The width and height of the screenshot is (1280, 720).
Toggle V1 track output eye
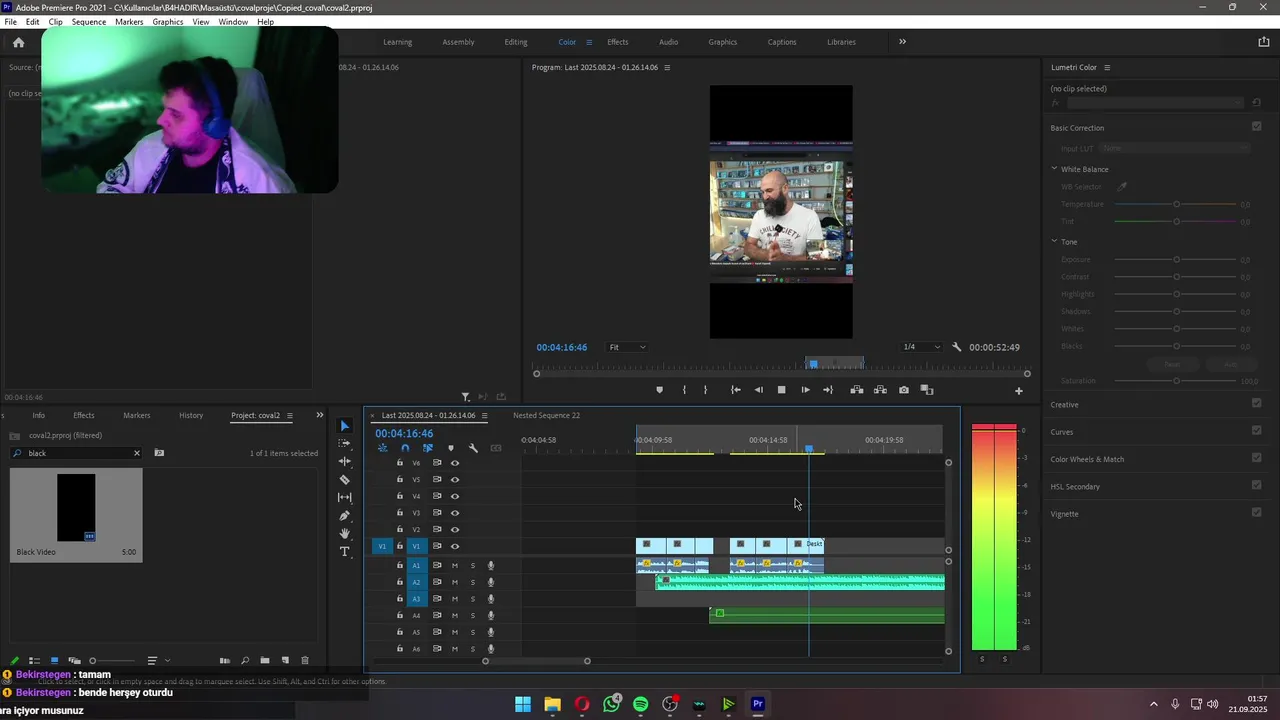tap(455, 546)
